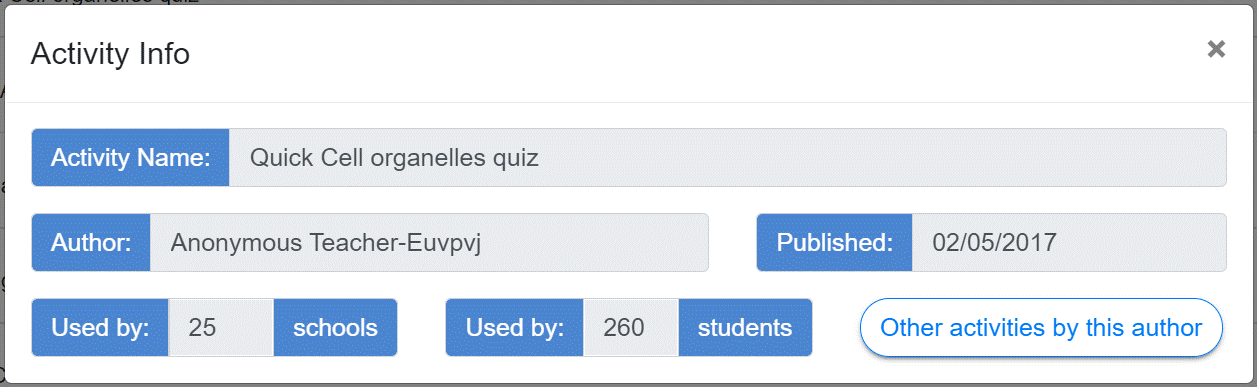Click the Author label
The image size is (1257, 387).
91,242
